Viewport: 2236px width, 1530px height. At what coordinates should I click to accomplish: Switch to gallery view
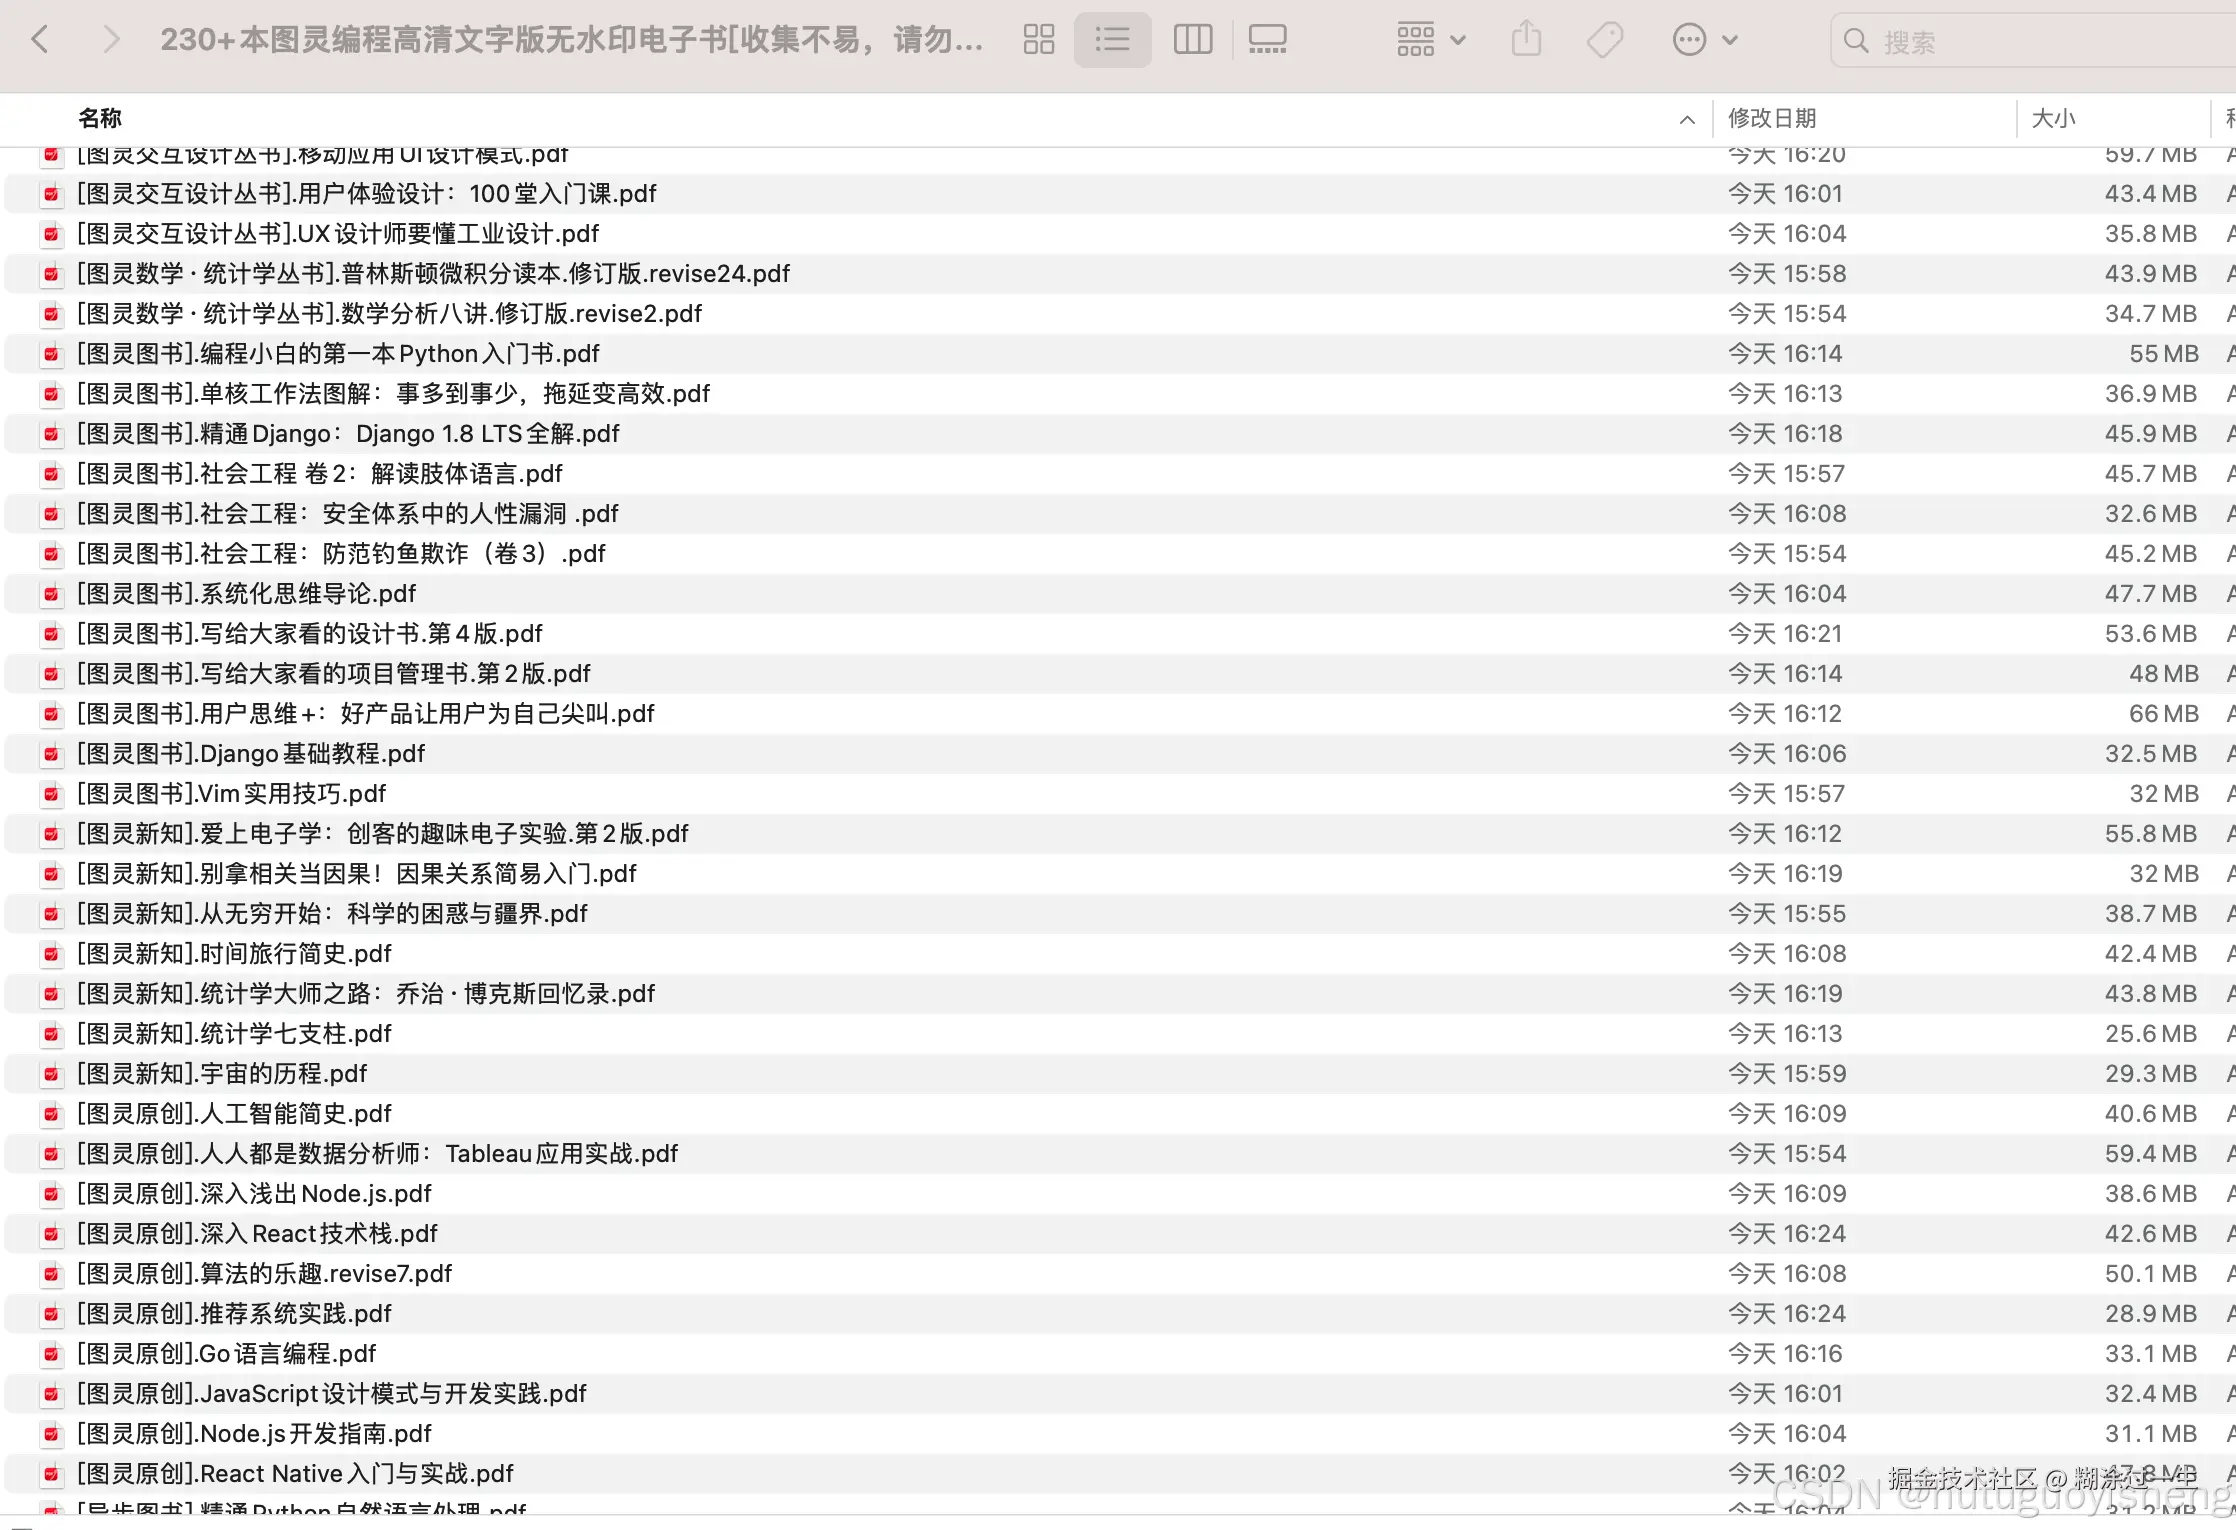click(x=1267, y=40)
